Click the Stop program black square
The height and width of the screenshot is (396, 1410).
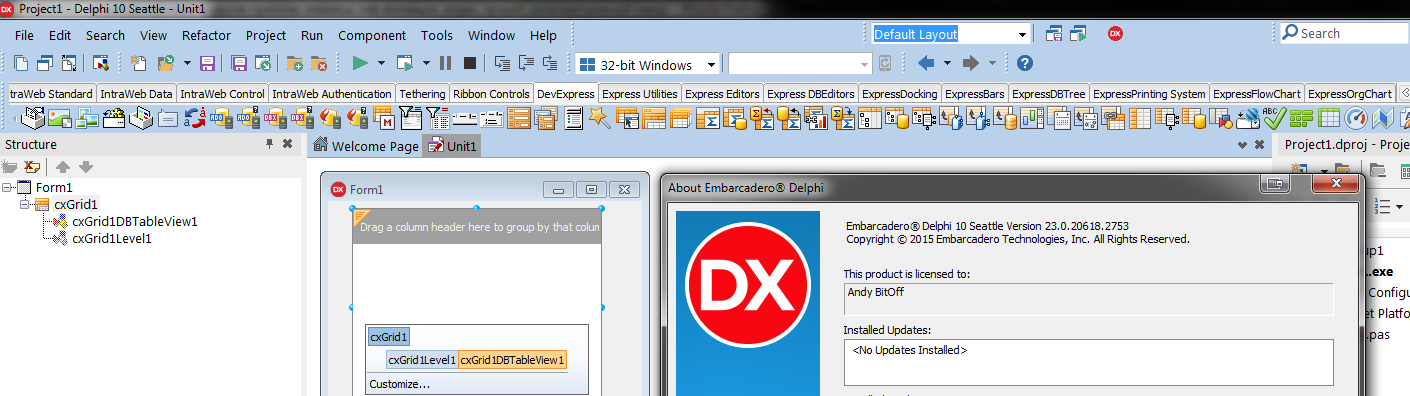469,63
